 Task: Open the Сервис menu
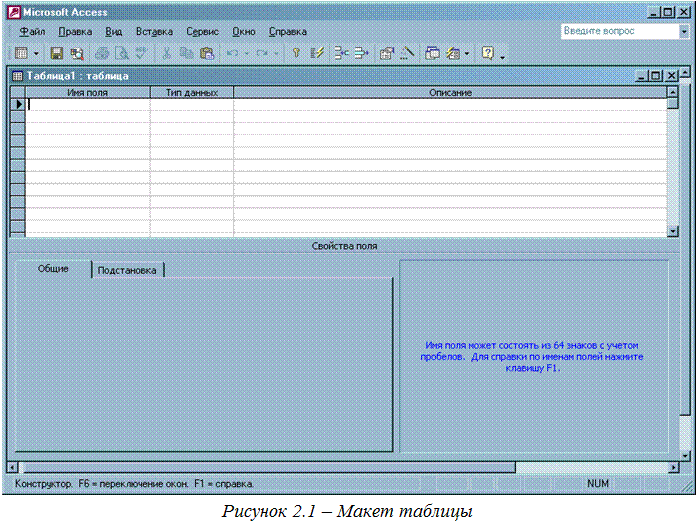coord(202,32)
